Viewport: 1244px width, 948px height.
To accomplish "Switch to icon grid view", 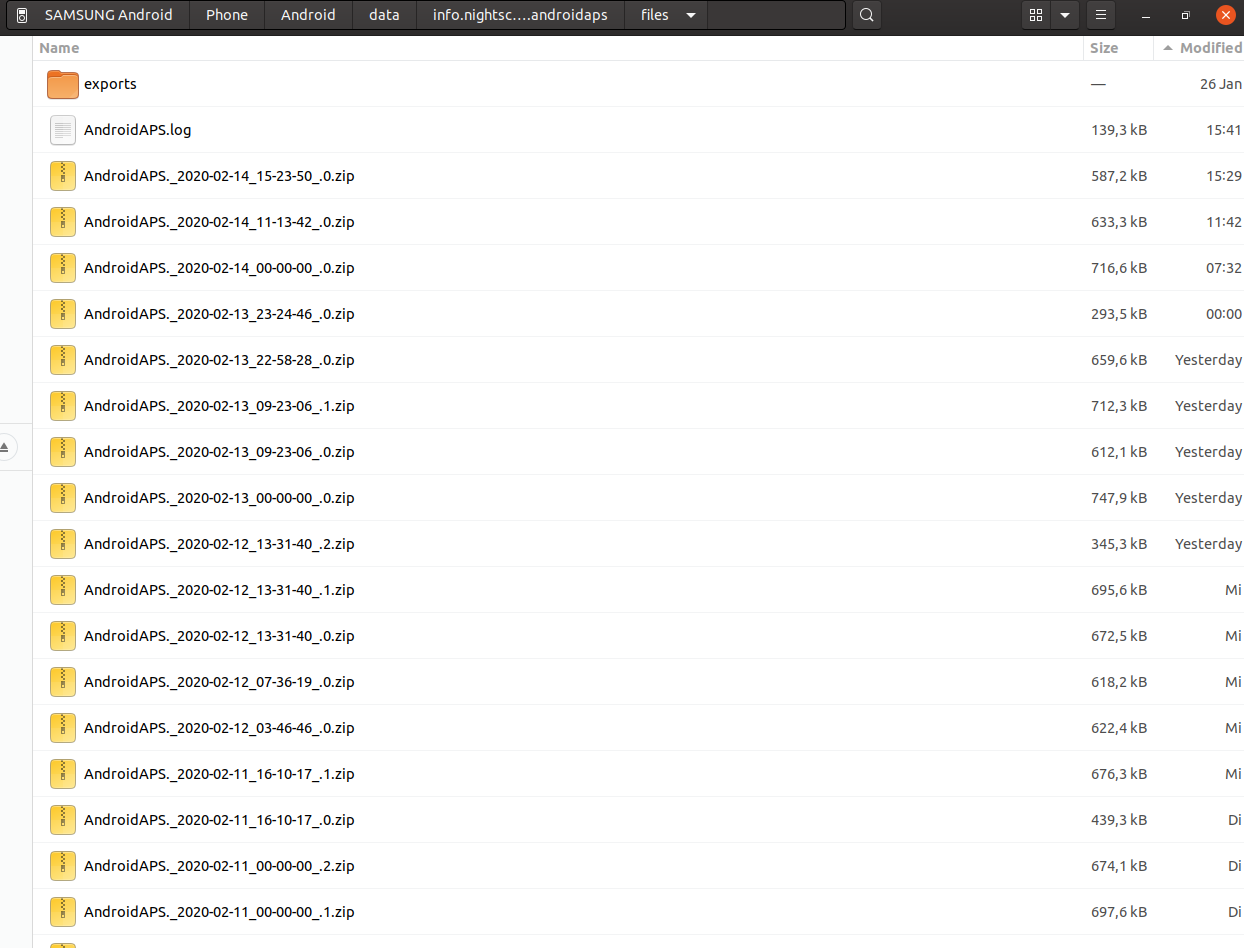I will tap(1036, 15).
